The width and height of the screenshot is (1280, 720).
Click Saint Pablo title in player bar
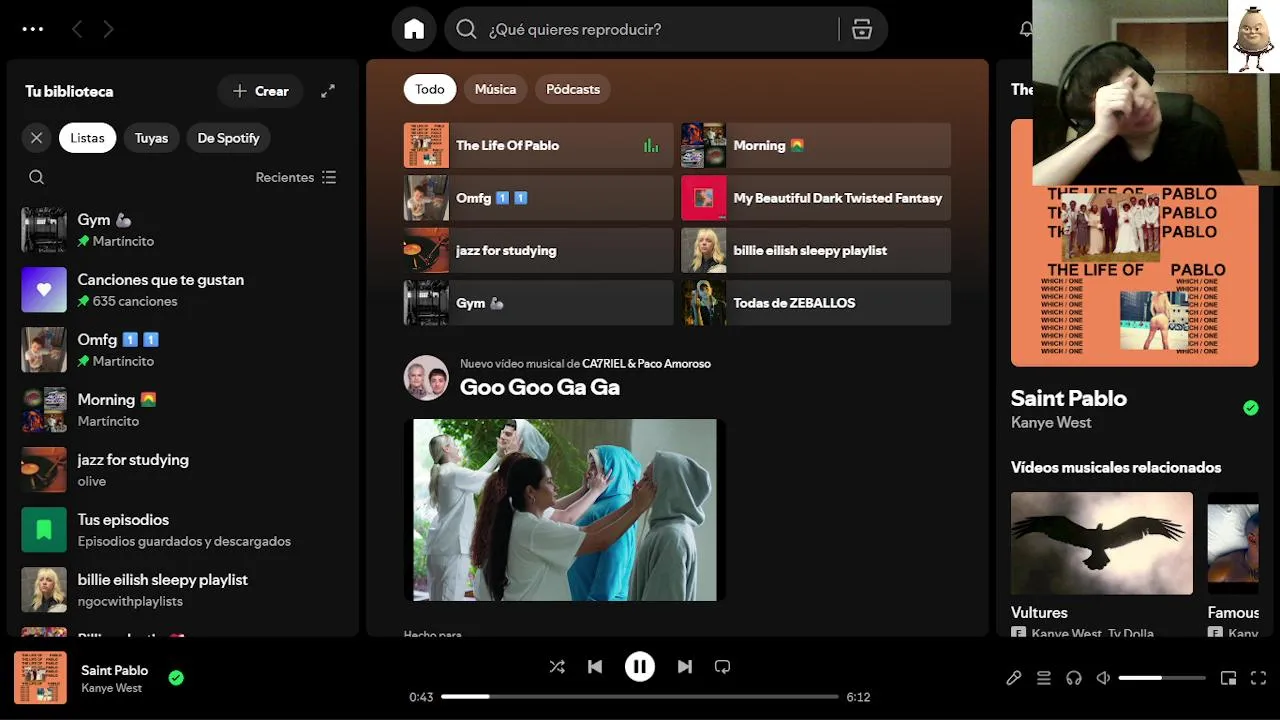[115, 670]
